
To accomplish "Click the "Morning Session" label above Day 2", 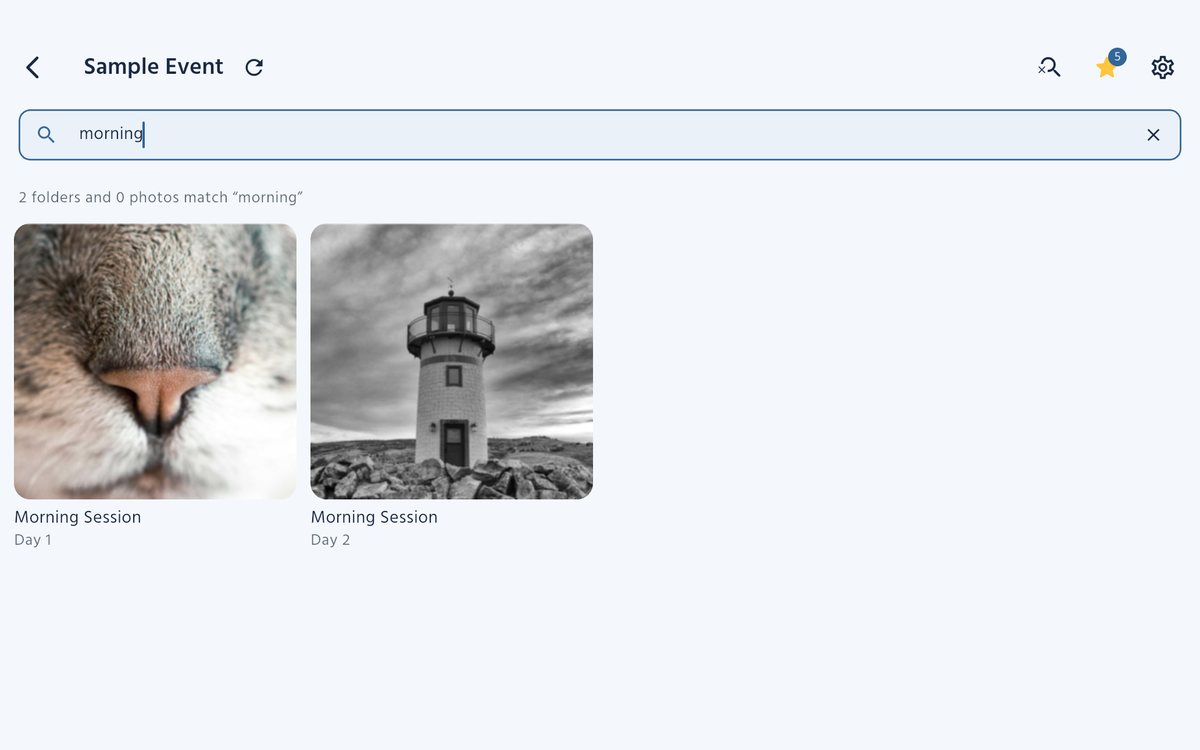I will (x=374, y=517).
